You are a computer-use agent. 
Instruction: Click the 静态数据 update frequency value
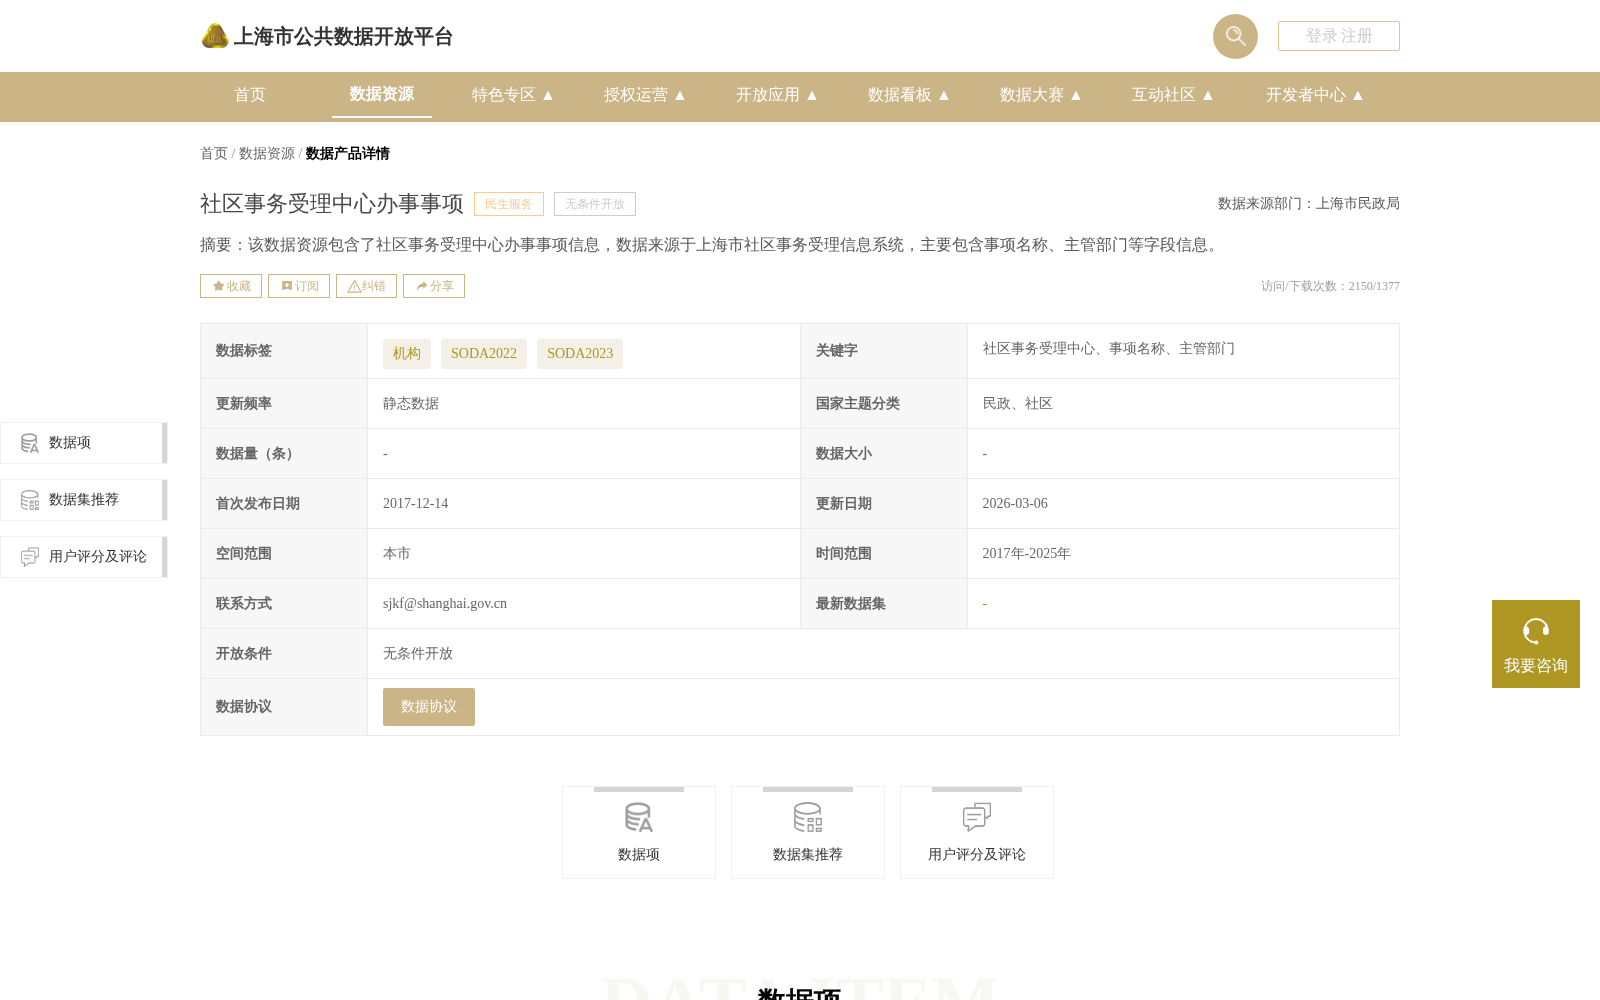click(x=411, y=404)
